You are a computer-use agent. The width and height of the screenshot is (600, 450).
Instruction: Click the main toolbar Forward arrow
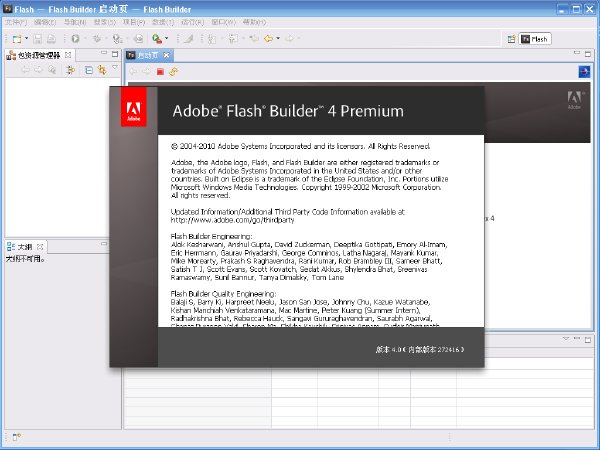[x=290, y=39]
